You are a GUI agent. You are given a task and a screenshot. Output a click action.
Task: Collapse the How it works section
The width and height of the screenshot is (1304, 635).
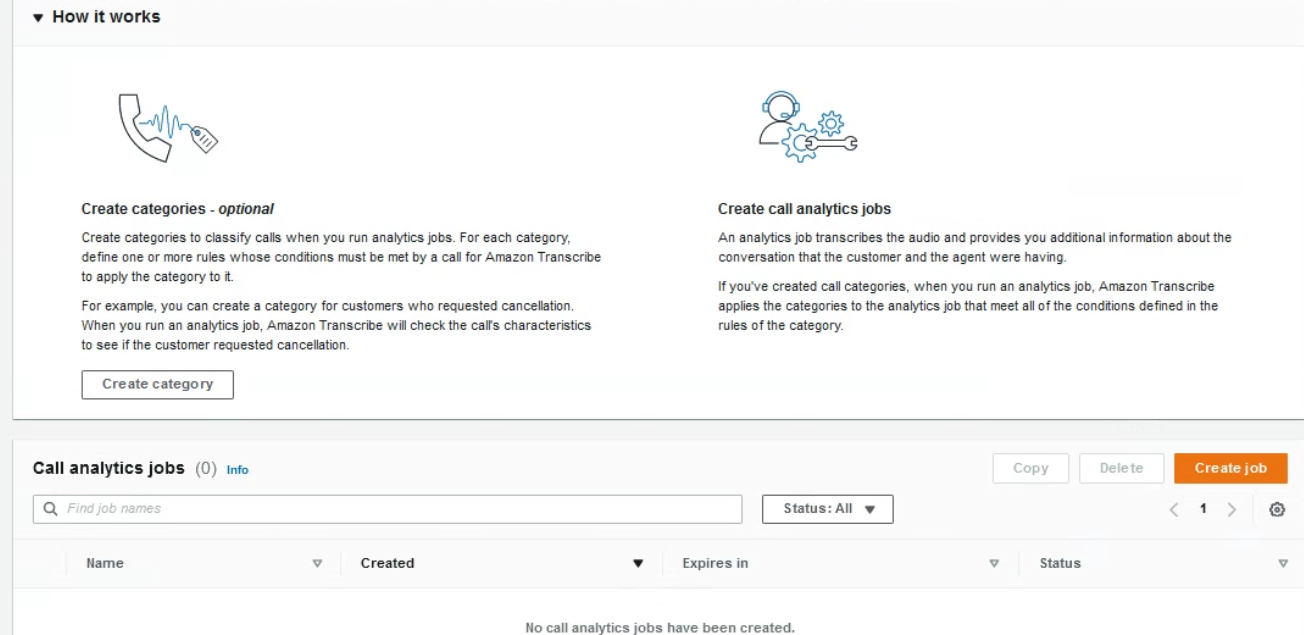click(38, 17)
